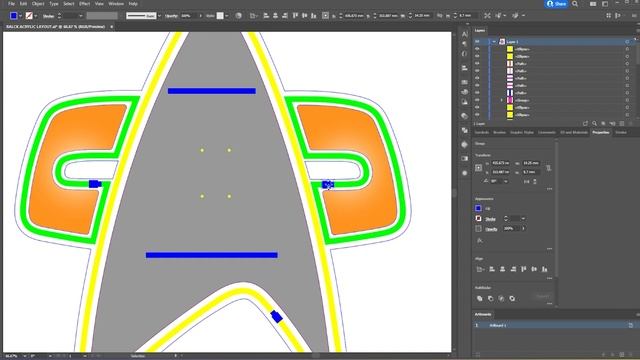
Task: Click the Fill swatch in Properties Appearance
Action: [478, 208]
